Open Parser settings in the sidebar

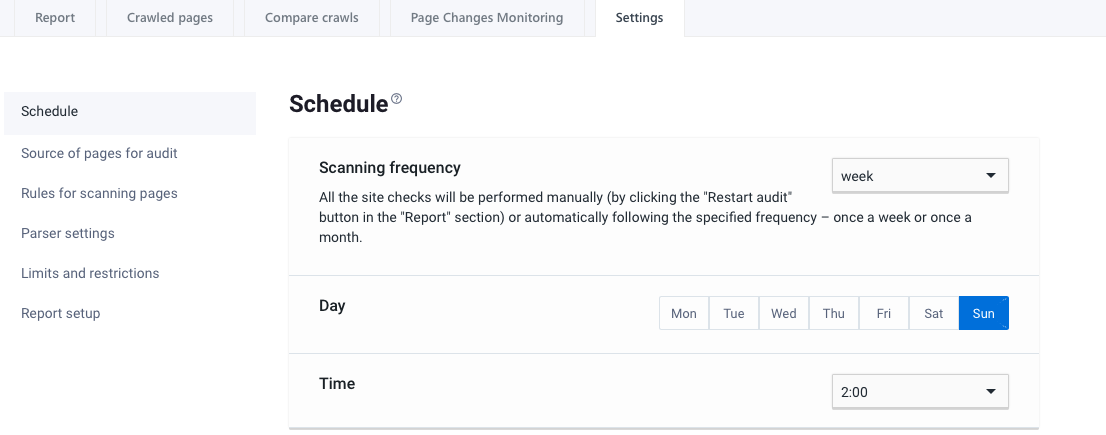pos(68,233)
